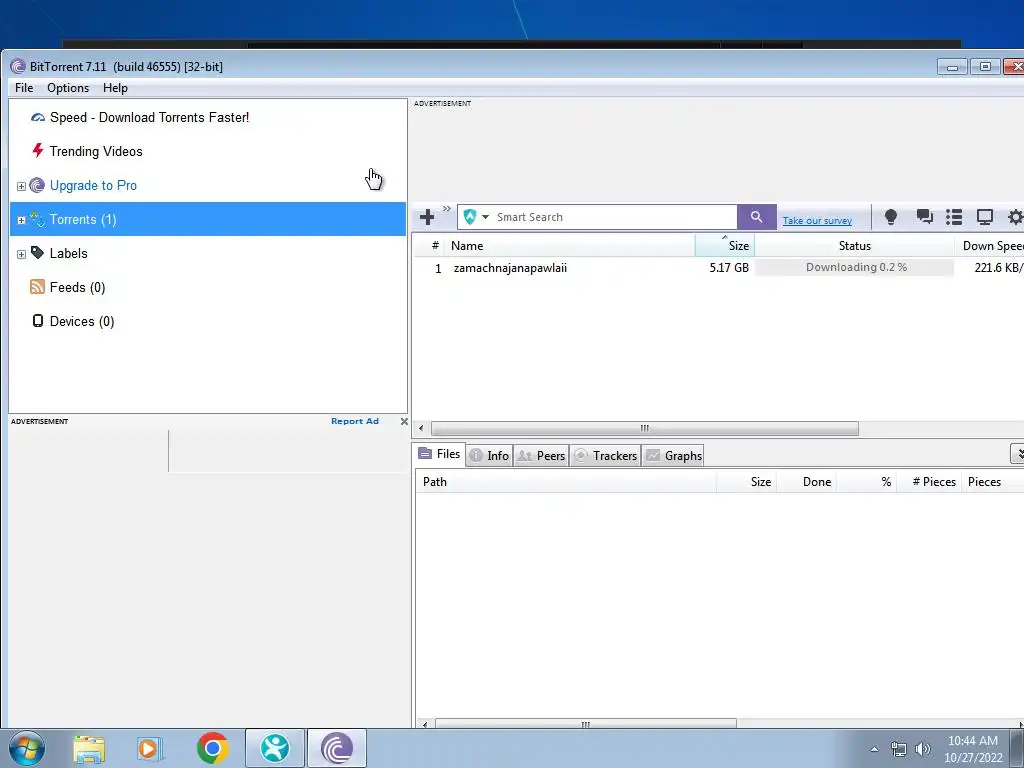Click torrent list scroll left arrow
The width and height of the screenshot is (1024, 768).
click(x=421, y=428)
